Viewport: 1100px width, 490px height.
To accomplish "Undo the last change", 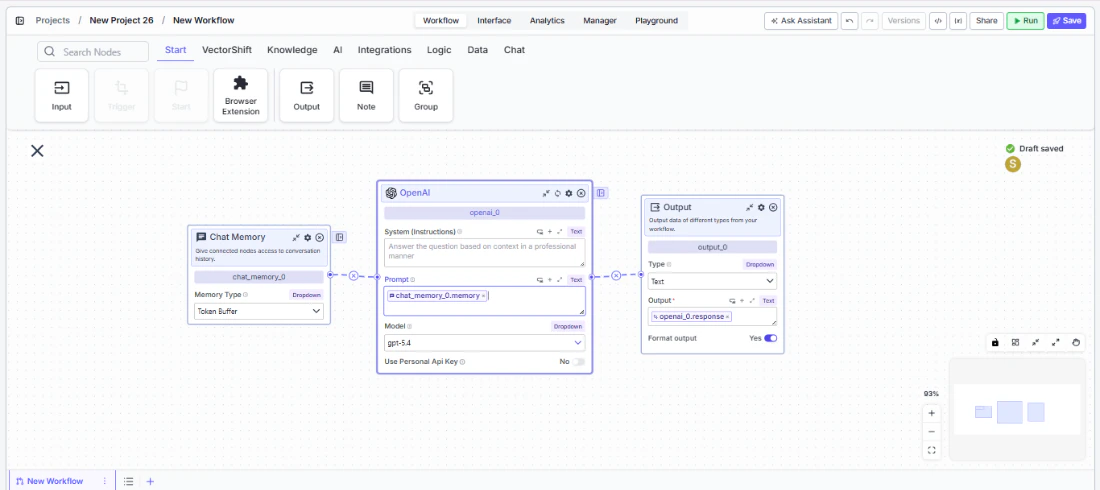I will click(850, 21).
